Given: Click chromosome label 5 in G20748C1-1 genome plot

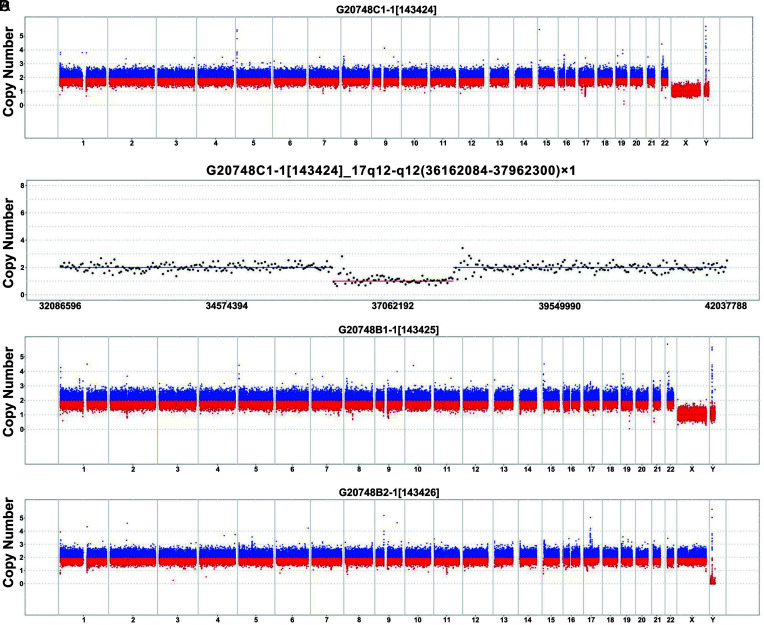Looking at the screenshot, I should [253, 143].
